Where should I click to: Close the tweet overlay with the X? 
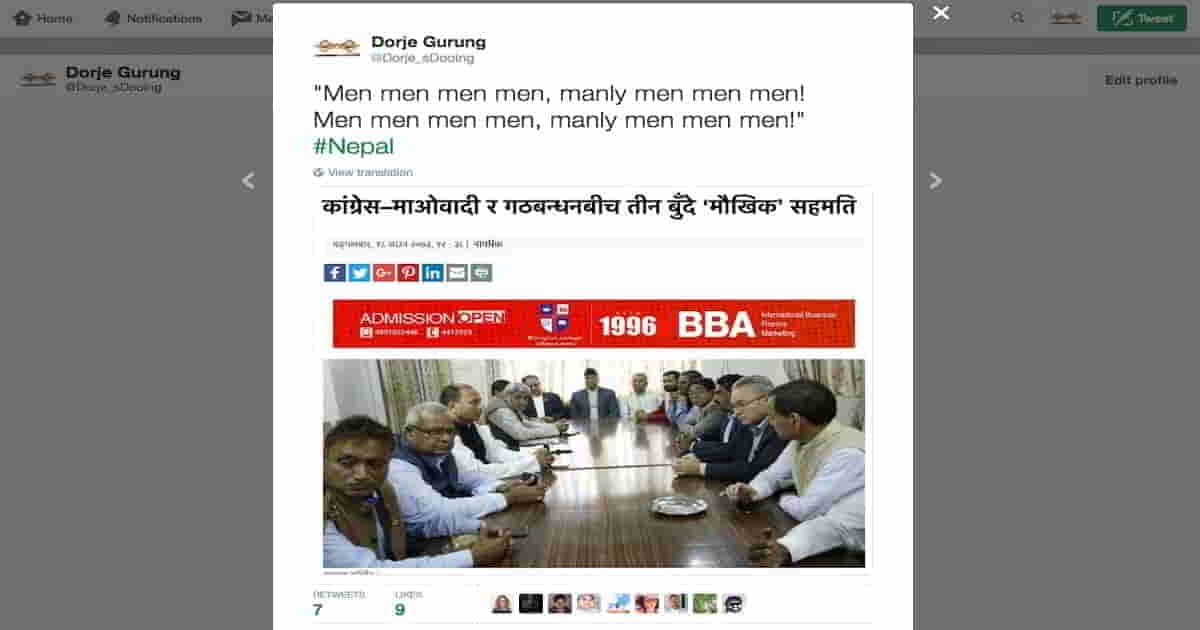pyautogui.click(x=940, y=14)
